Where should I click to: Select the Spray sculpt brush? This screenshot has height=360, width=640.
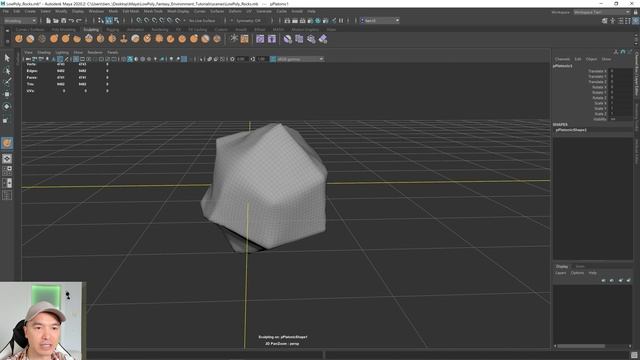(100, 39)
